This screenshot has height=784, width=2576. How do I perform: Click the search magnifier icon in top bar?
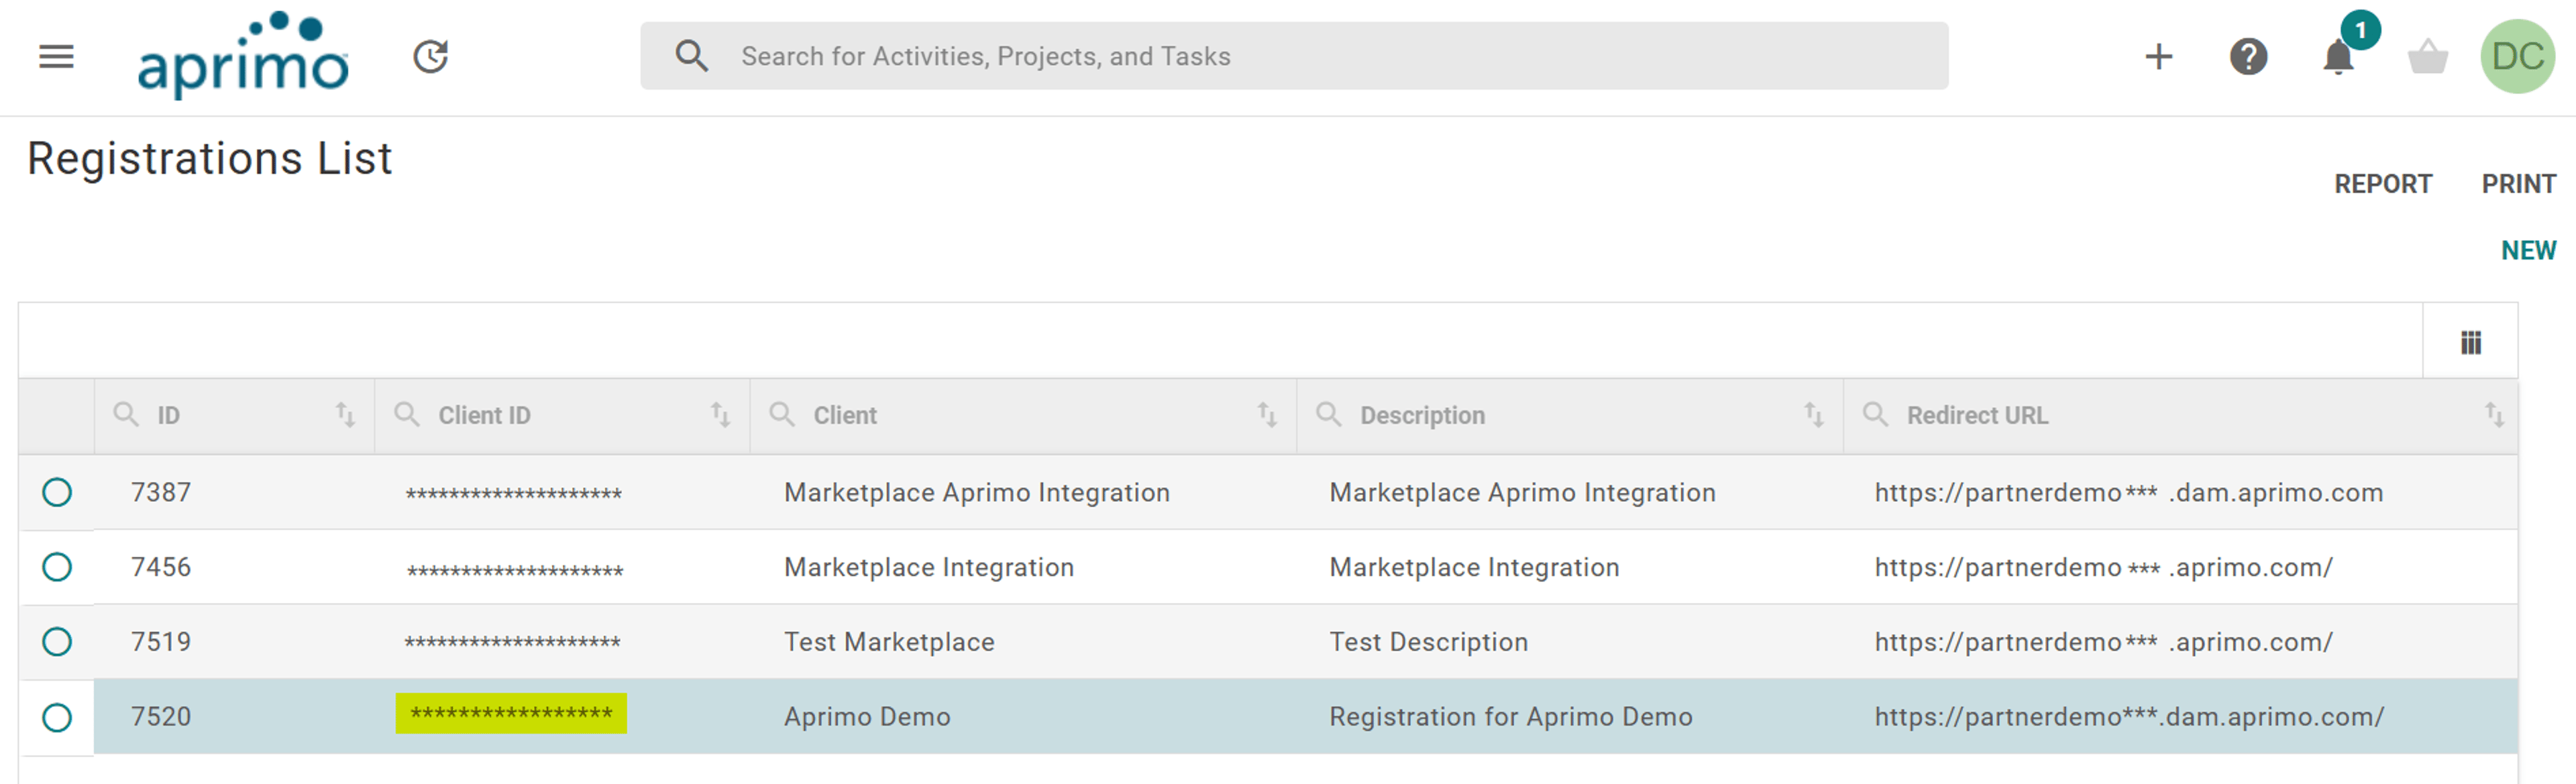tap(691, 56)
